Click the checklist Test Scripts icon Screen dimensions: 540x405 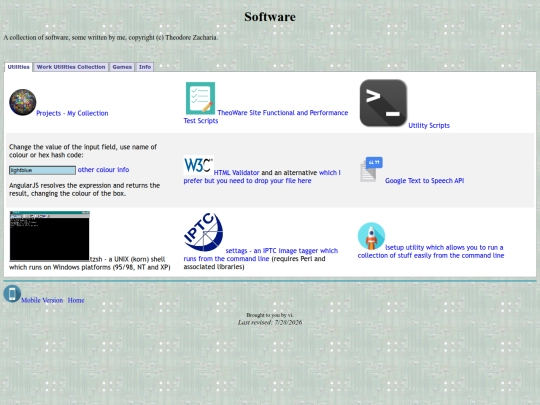coord(200,98)
